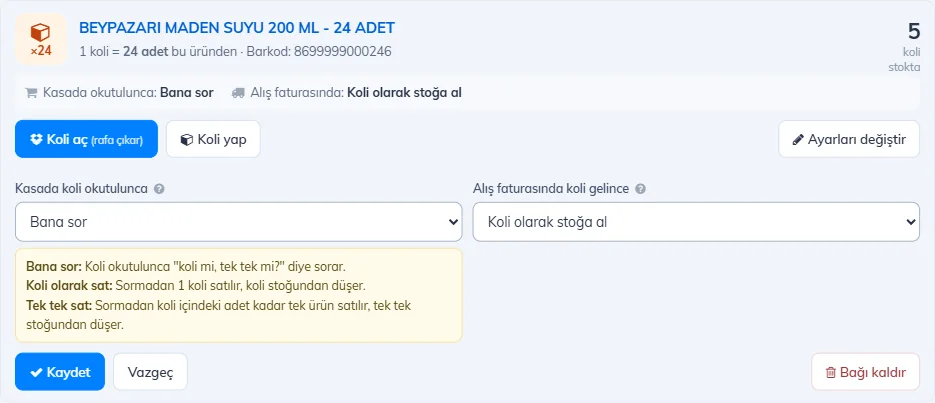This screenshot has height=403, width=935.
Task: Click the Bağı kaldır delete button
Action: coord(866,372)
